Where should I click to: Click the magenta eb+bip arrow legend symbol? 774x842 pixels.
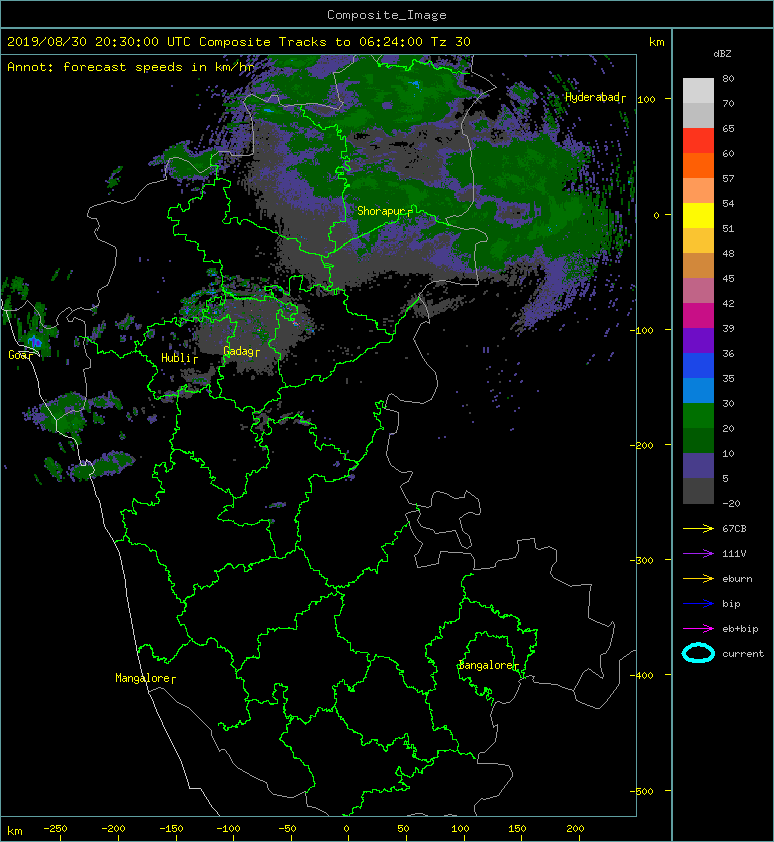point(698,628)
